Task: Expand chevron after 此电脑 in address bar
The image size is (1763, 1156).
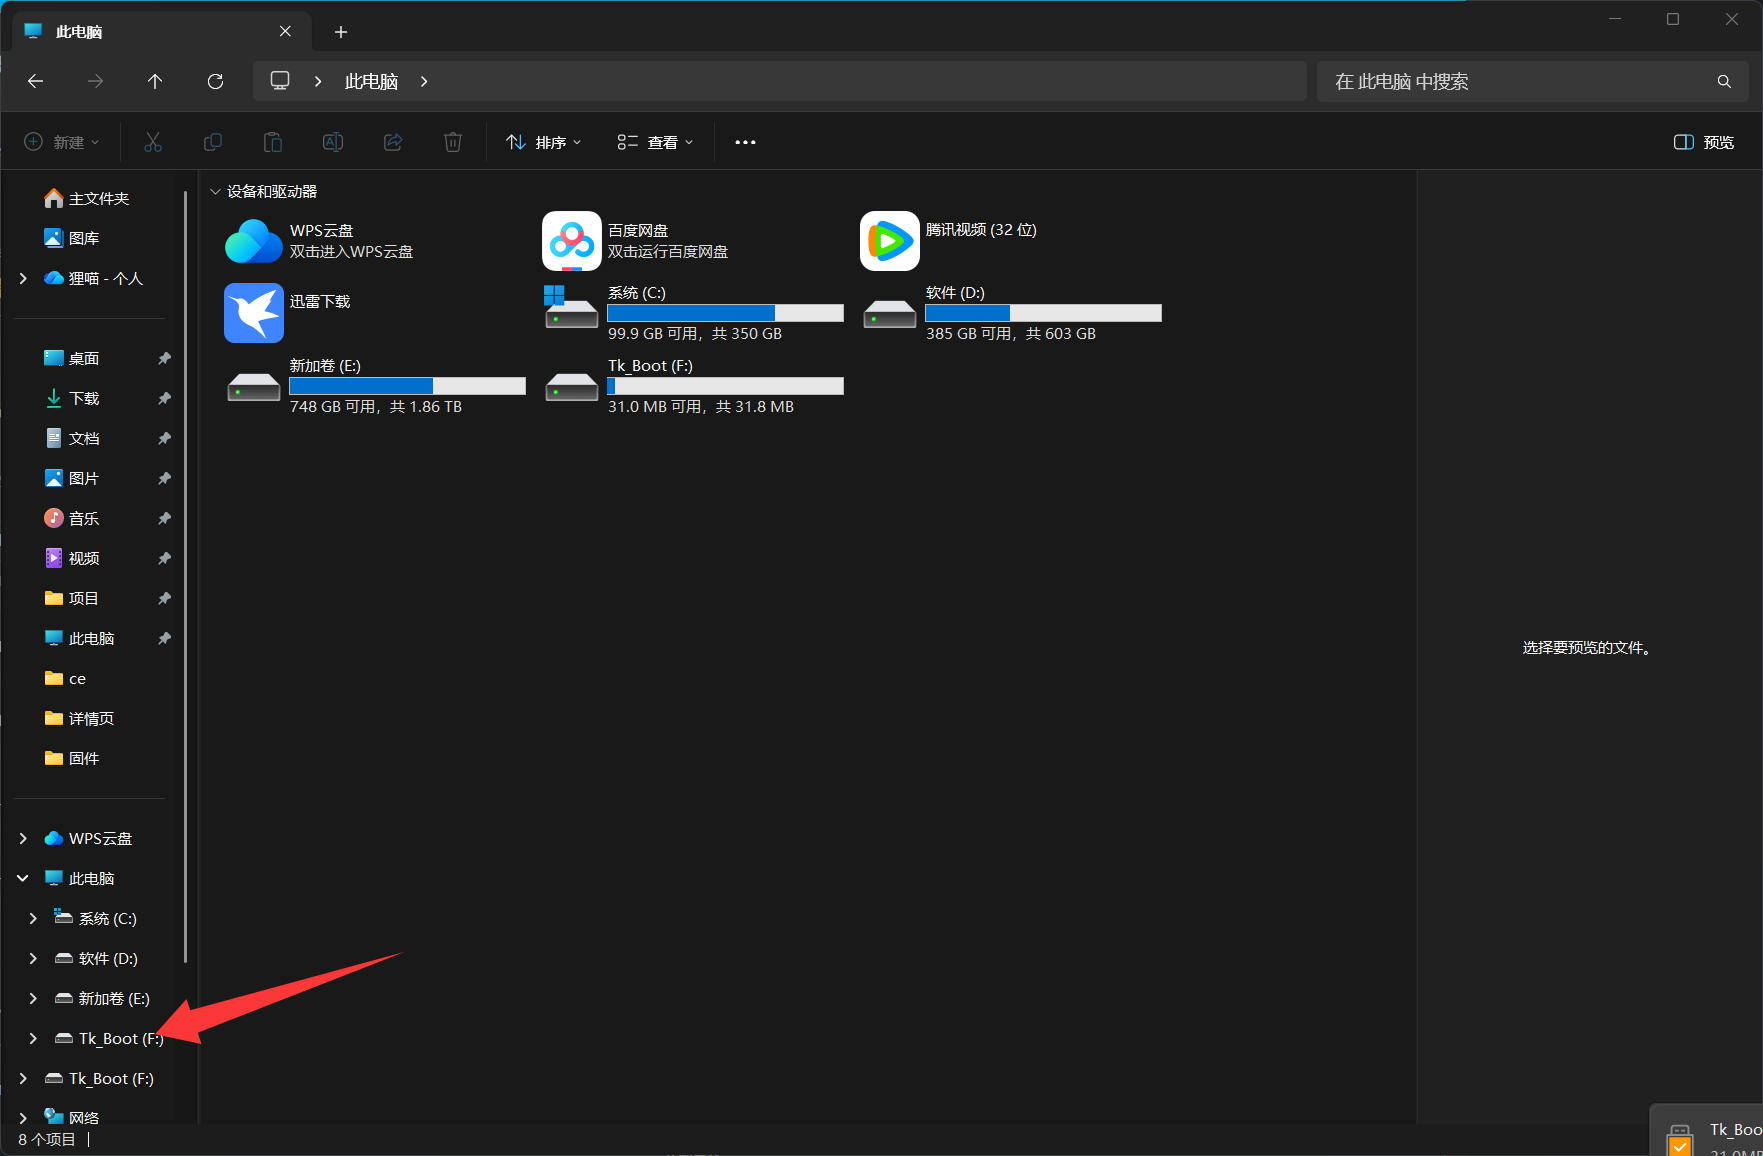Action: pos(424,81)
